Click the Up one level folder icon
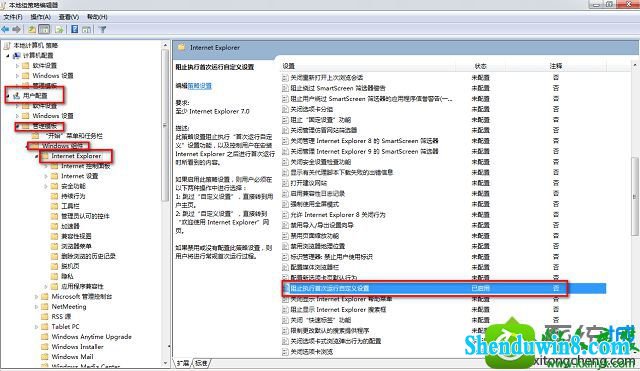This screenshot has height=371, width=640. (32, 29)
